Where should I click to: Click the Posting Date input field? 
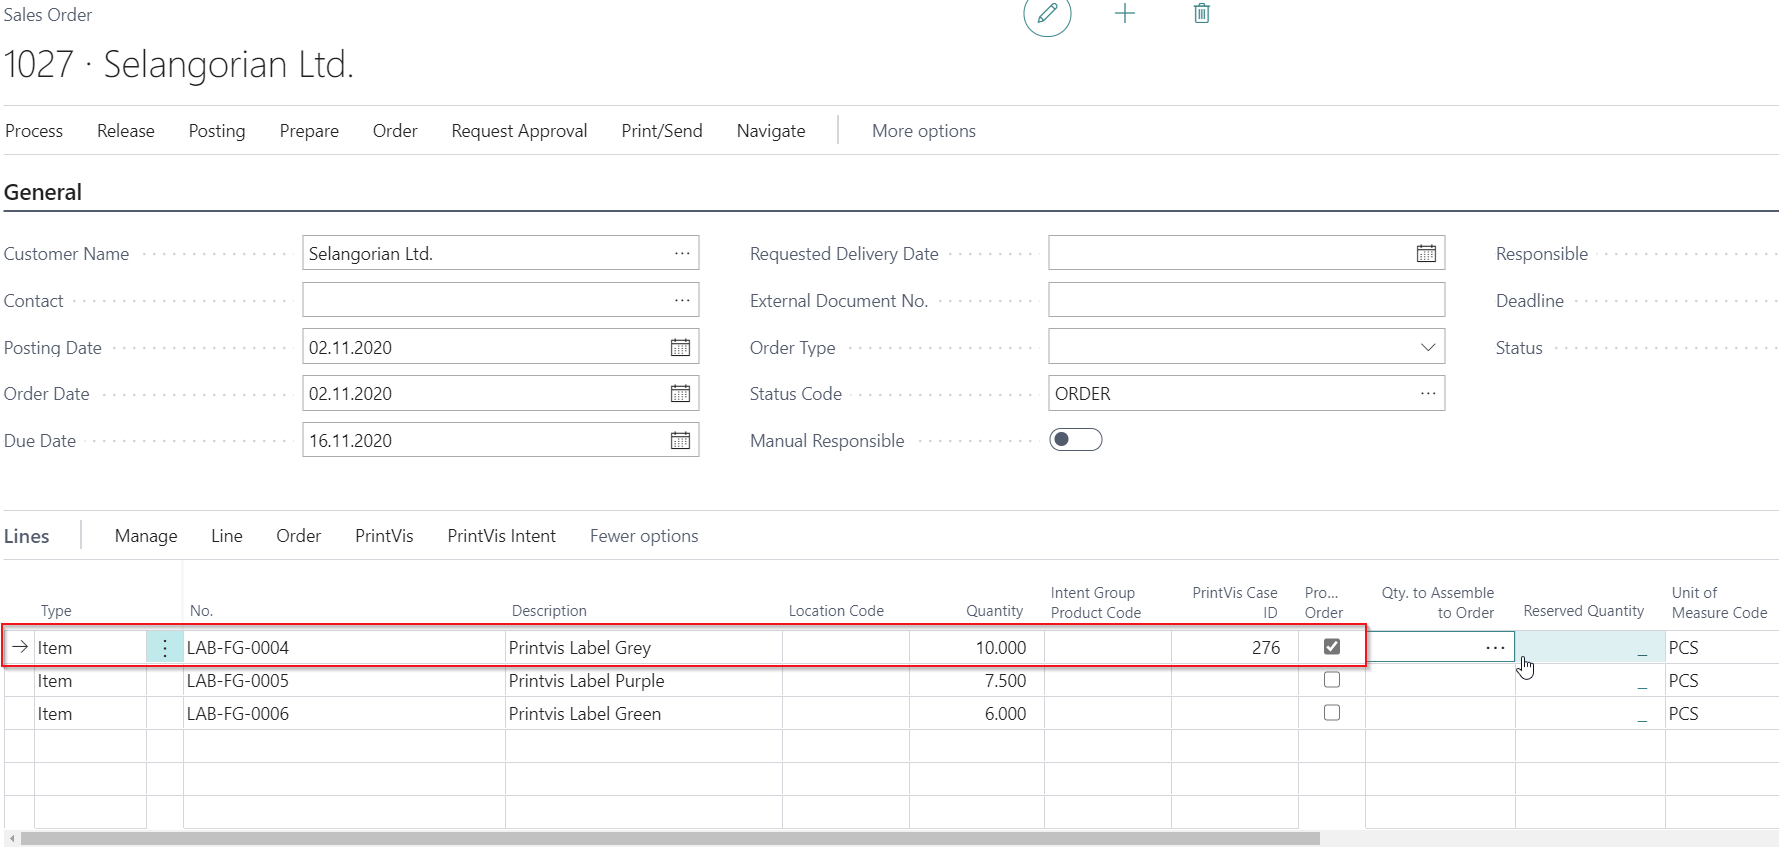tap(500, 347)
